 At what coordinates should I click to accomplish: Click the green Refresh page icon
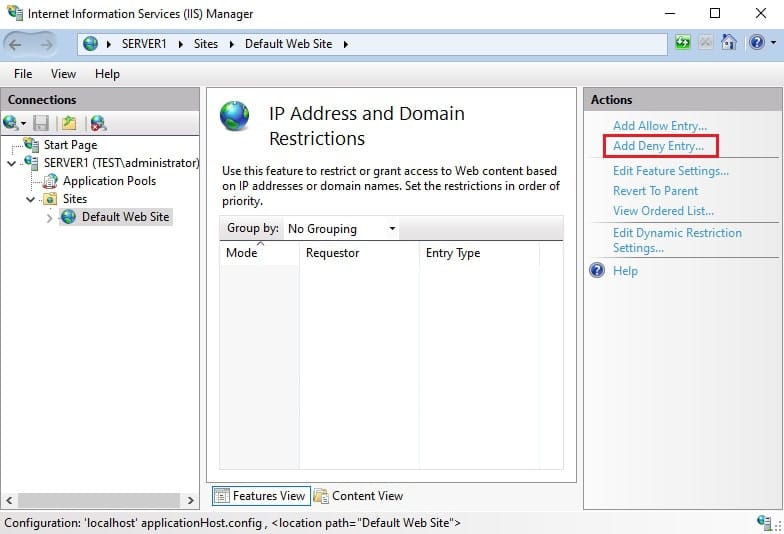point(682,42)
